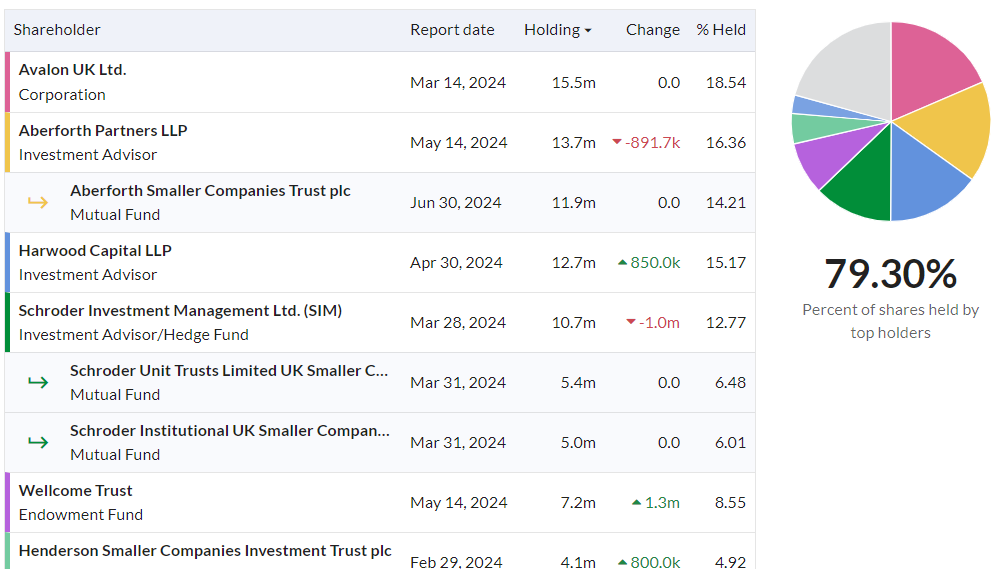Click Mar 14, 2024 report date

click(458, 83)
